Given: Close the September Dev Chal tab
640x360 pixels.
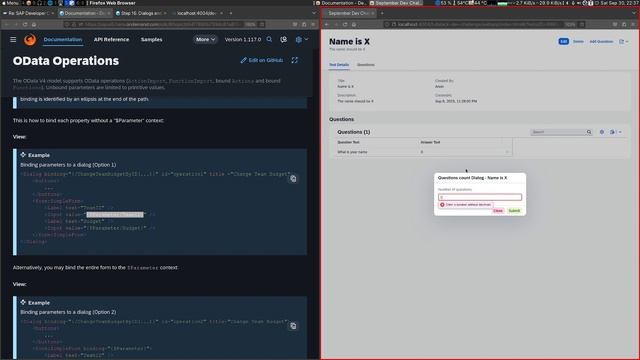Looking at the screenshot, I should [x=373, y=13].
